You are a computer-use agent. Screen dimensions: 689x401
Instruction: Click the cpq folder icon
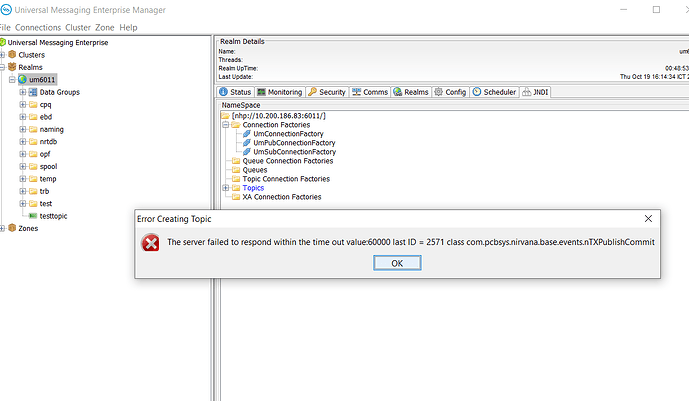(x=33, y=105)
